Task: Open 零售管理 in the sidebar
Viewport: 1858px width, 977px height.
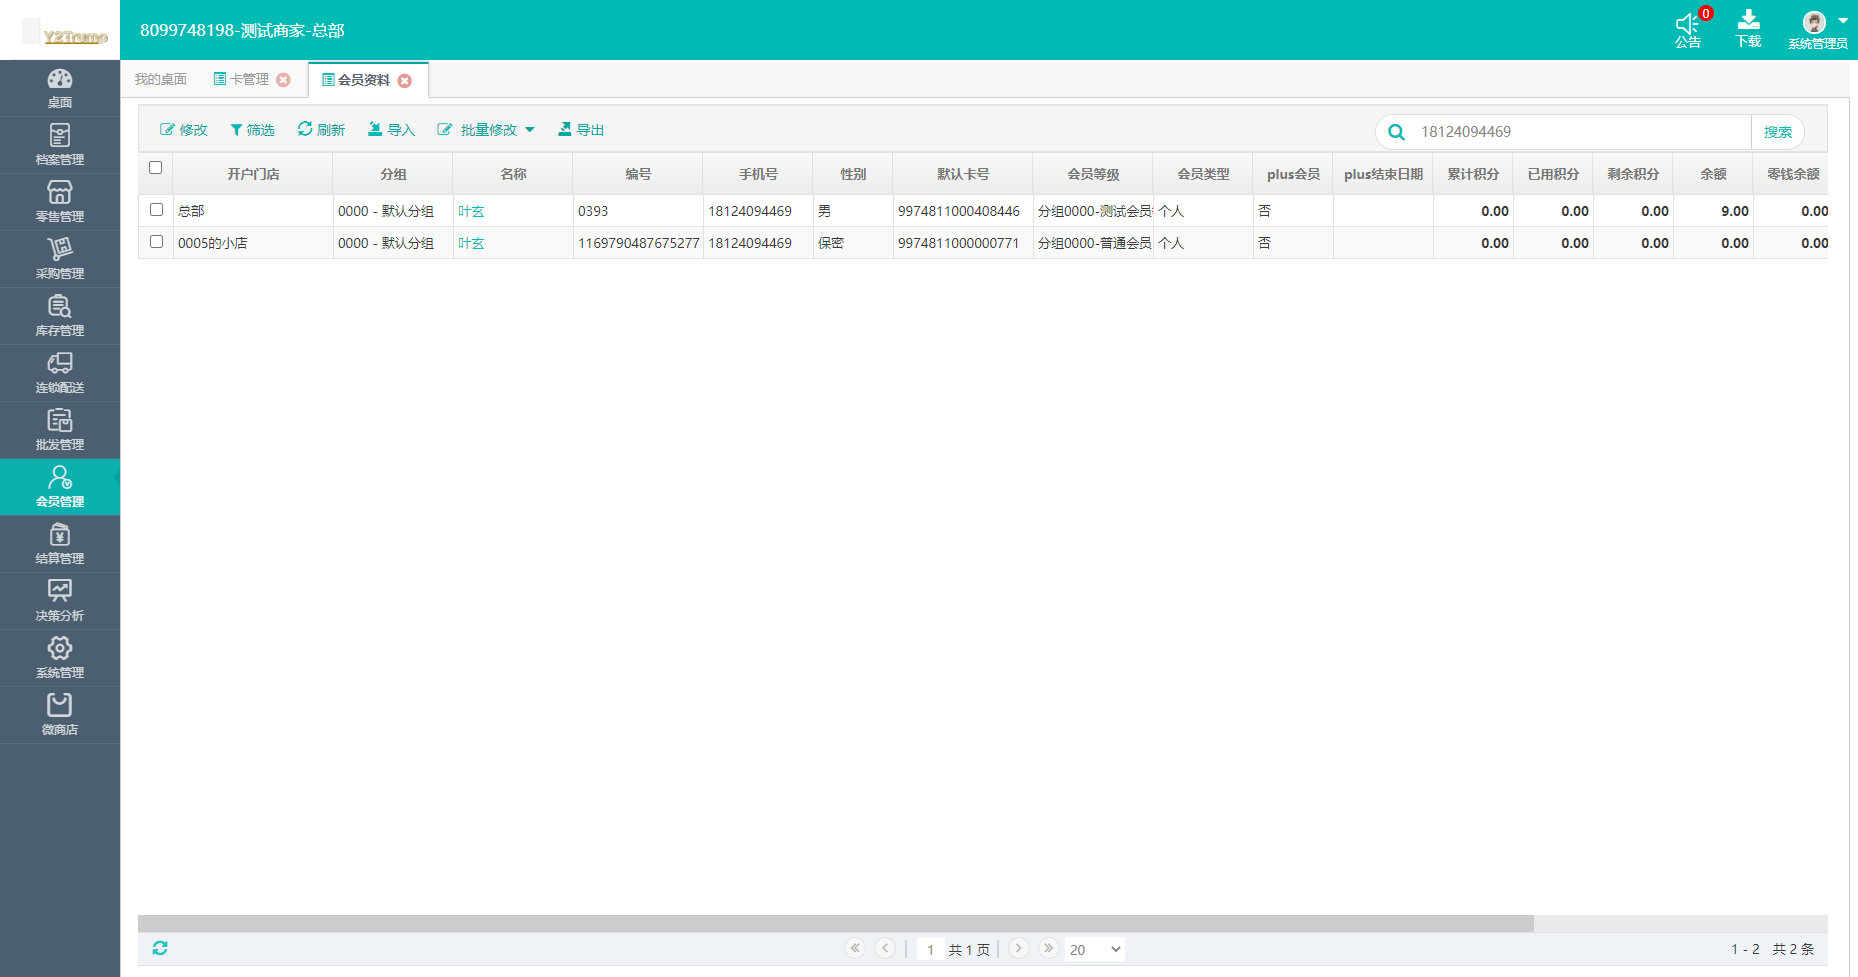Action: [60, 202]
